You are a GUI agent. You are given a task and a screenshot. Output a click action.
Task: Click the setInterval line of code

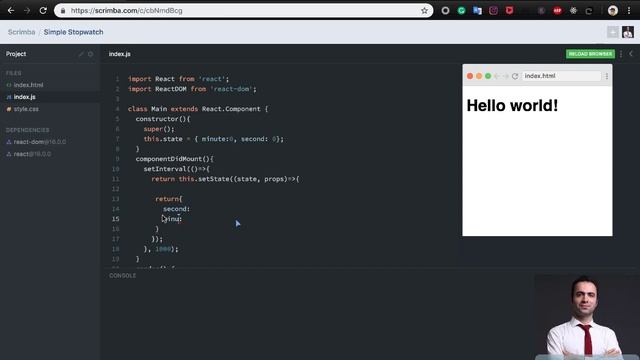click(177, 169)
